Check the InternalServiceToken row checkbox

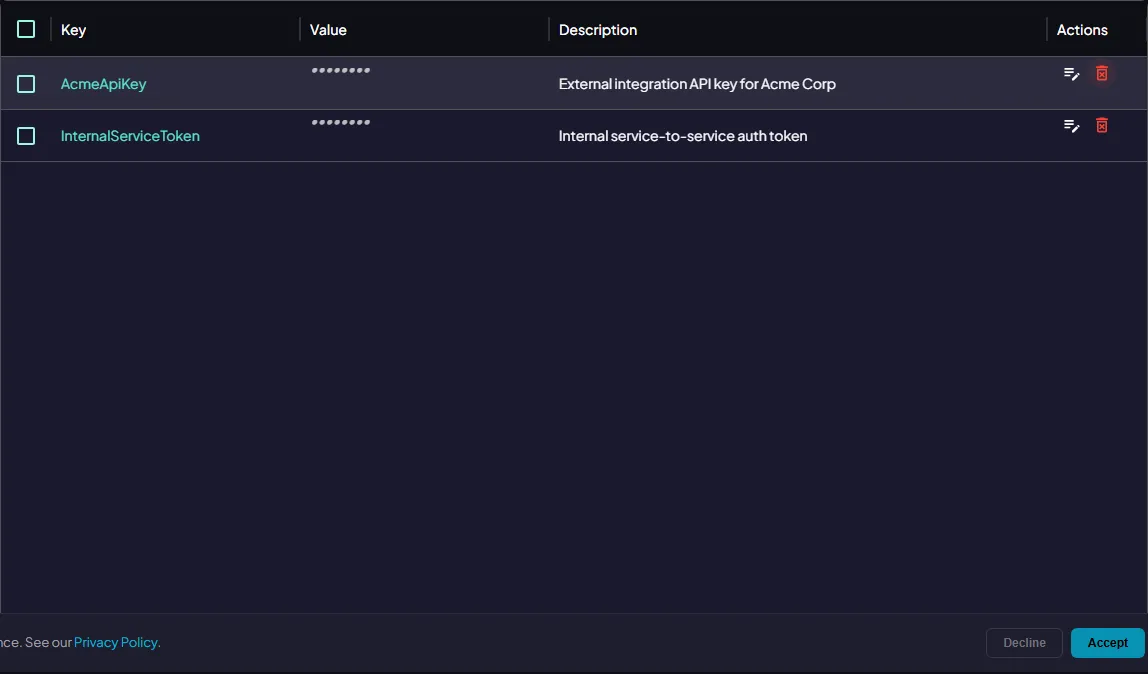tap(26, 136)
